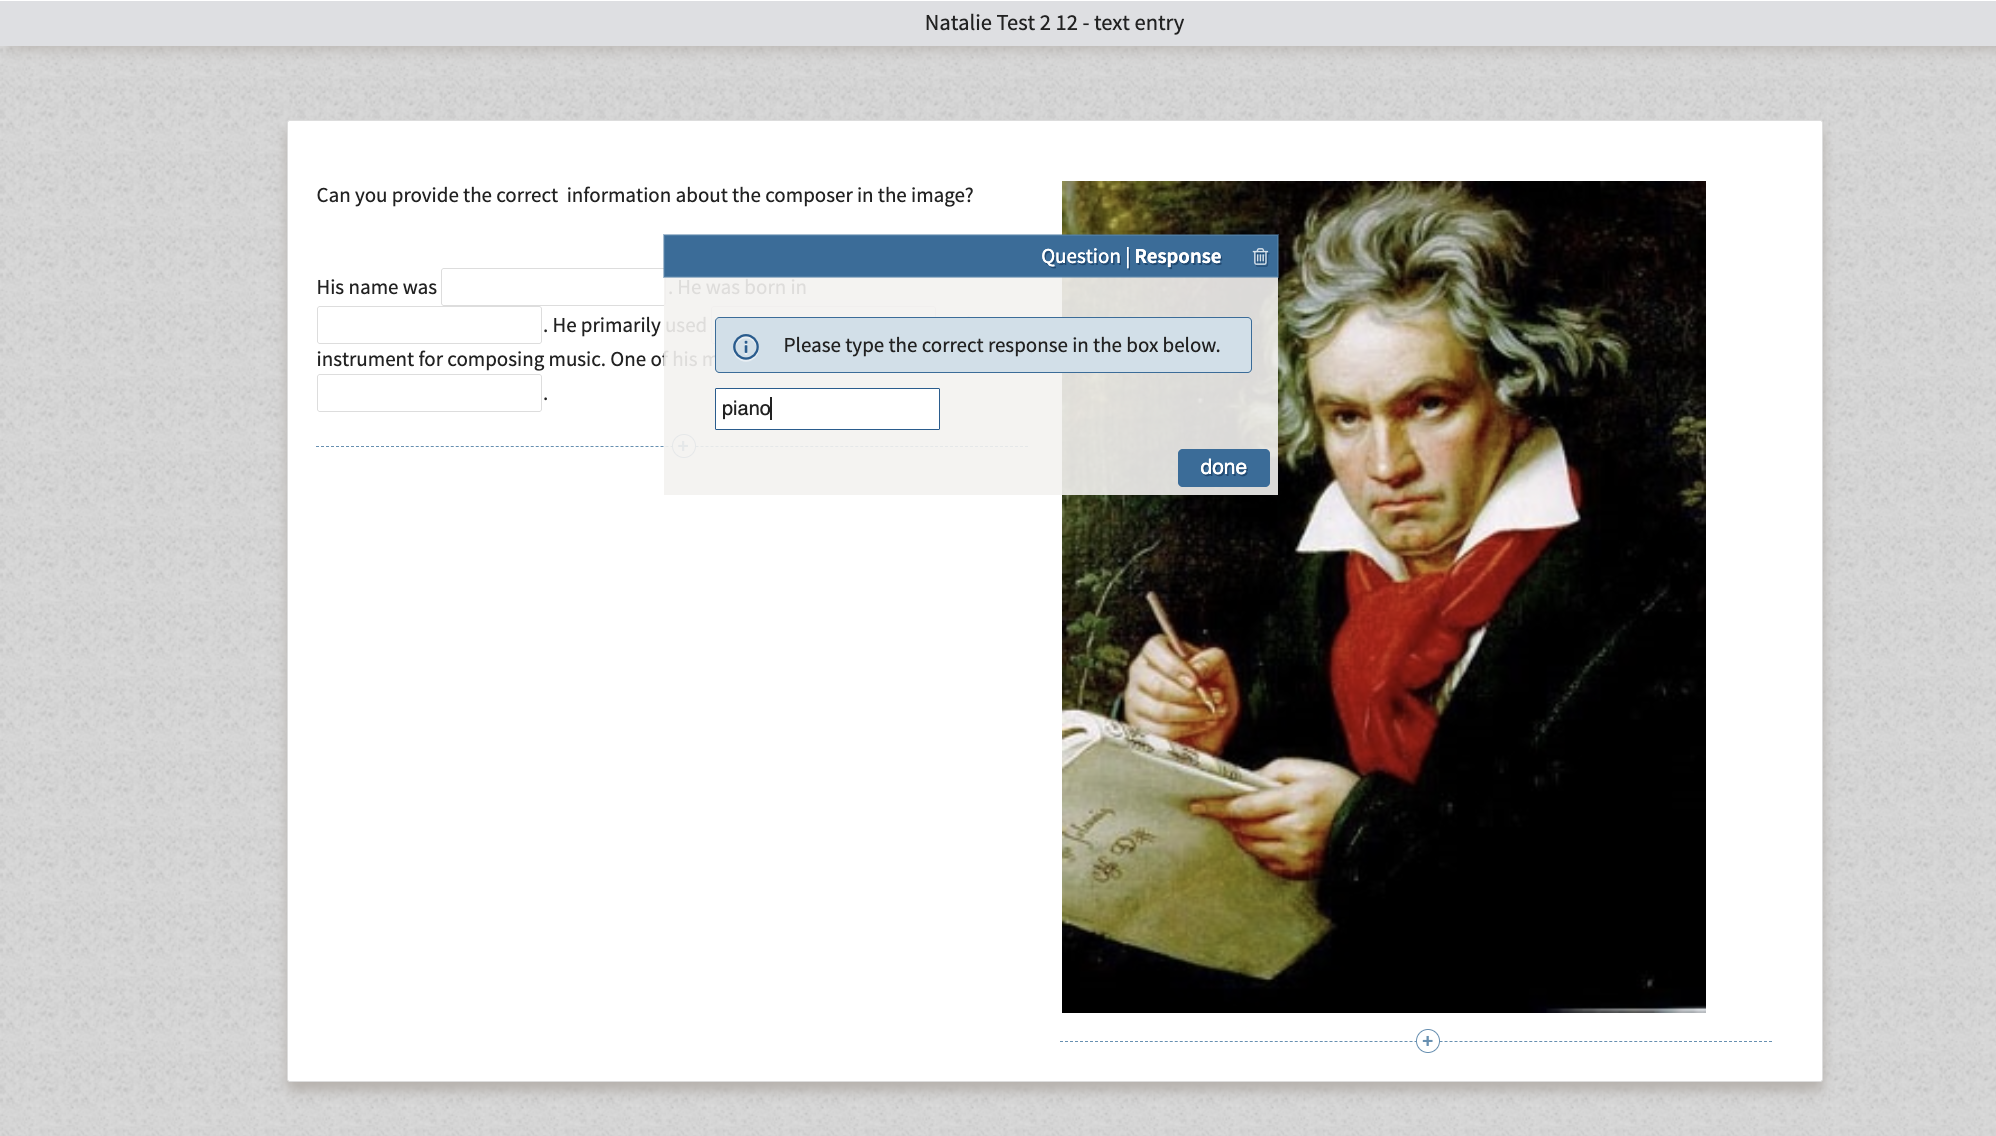The width and height of the screenshot is (1996, 1136).
Task: Click the 'His name was' text
Action: (x=376, y=287)
